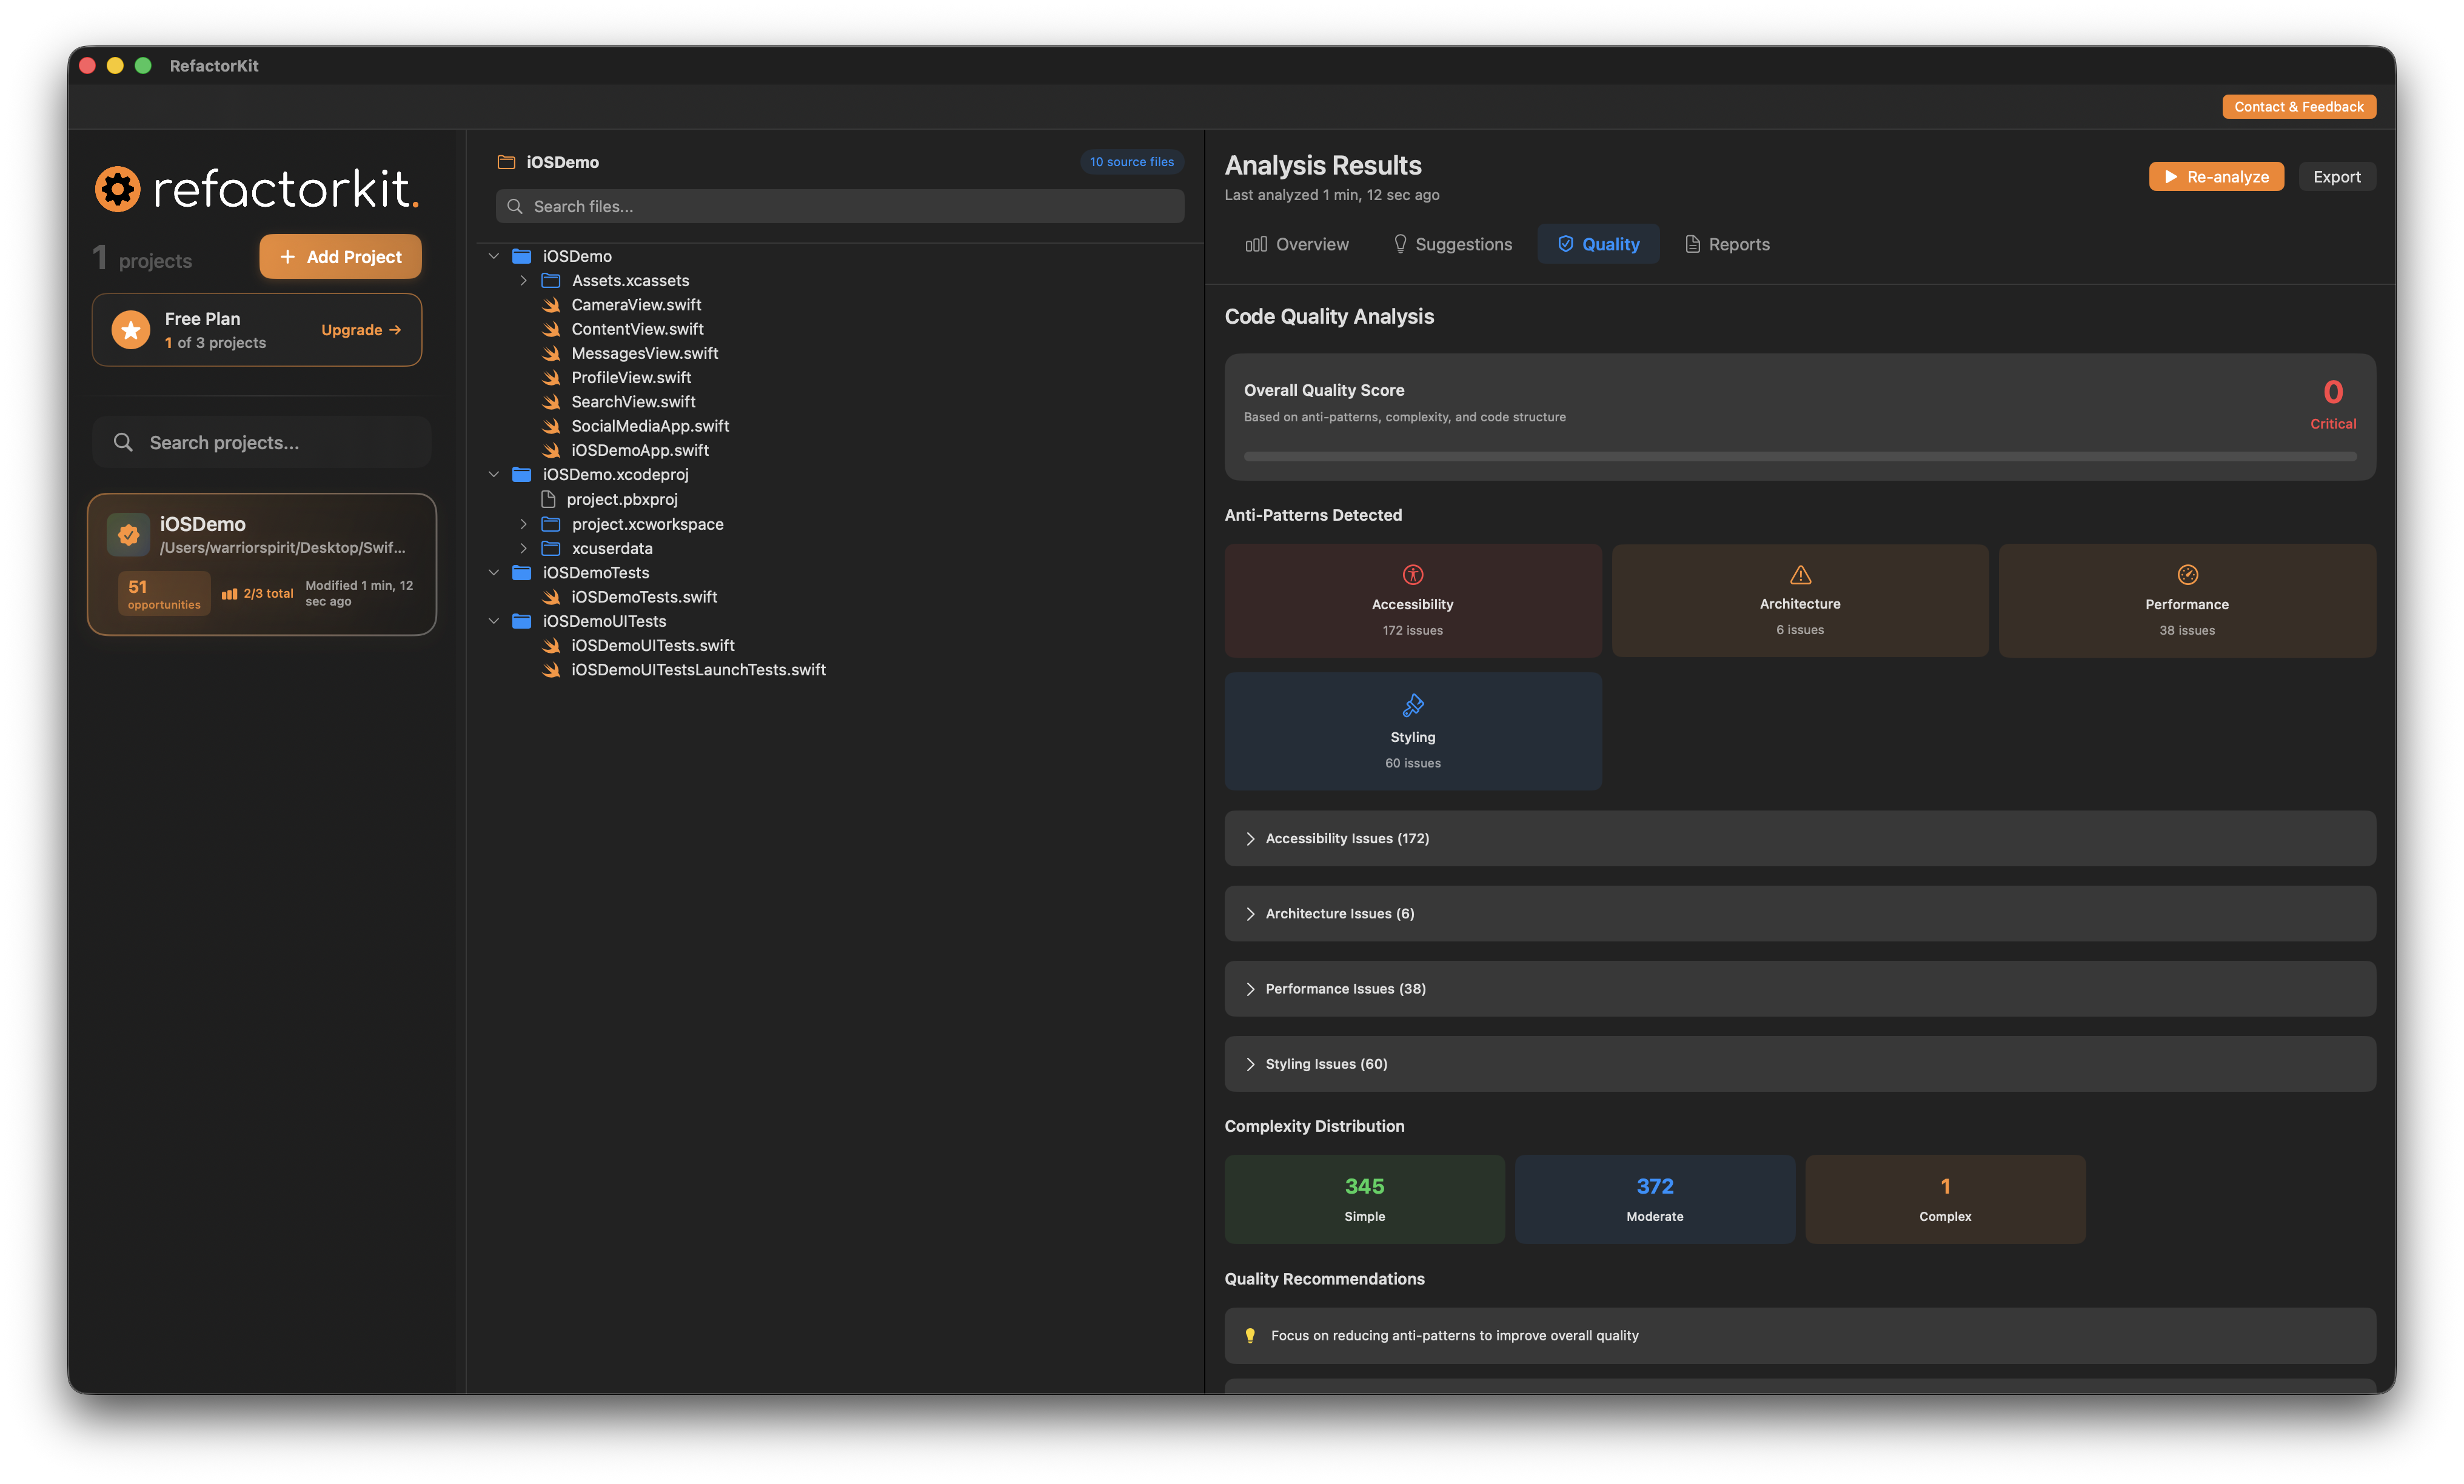
Task: Click the folder icon beside xcuserdata
Action: pyautogui.click(x=551, y=549)
